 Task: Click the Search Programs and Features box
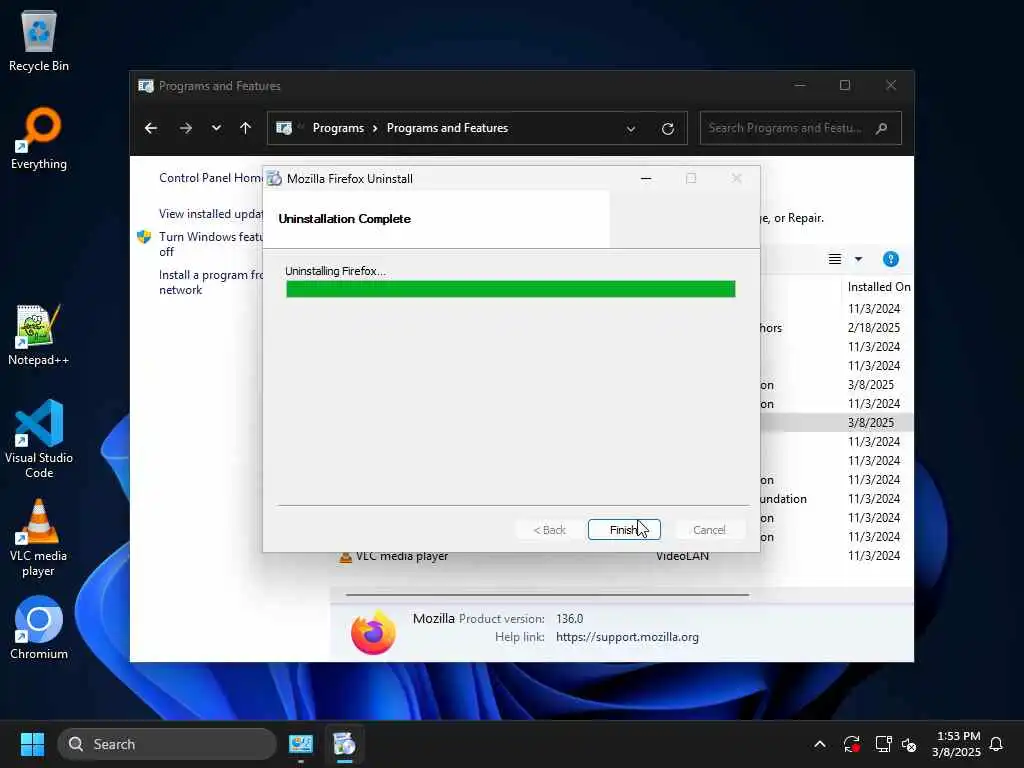coord(801,128)
